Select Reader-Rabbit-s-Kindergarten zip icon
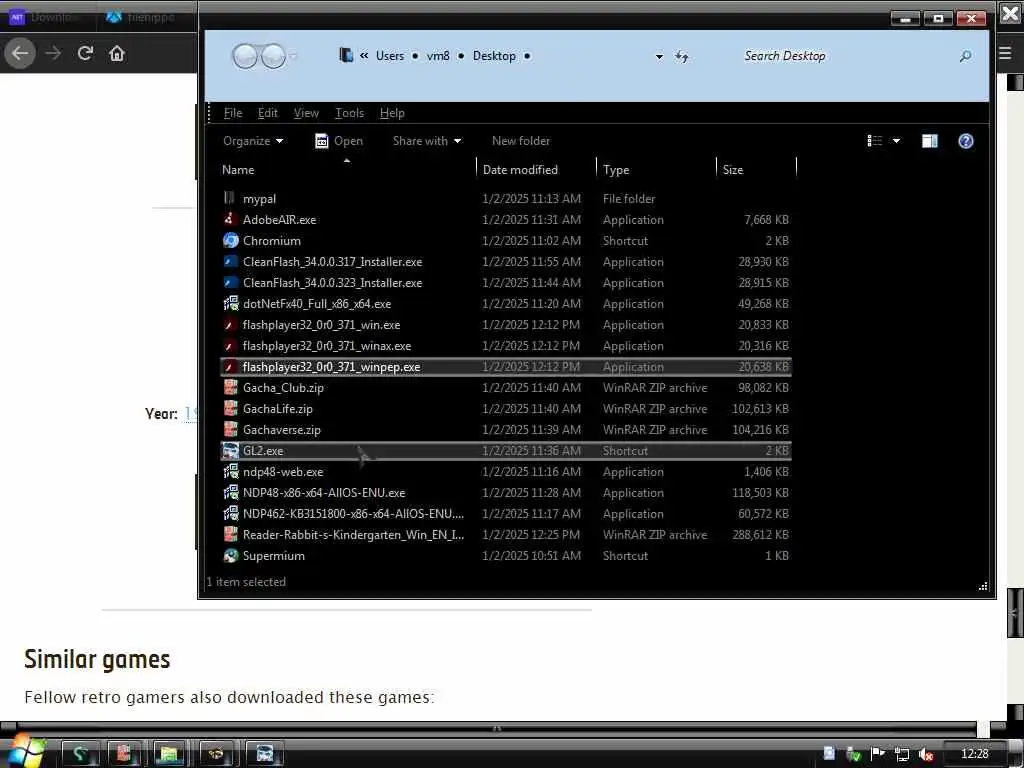This screenshot has height=768, width=1024. click(230, 534)
